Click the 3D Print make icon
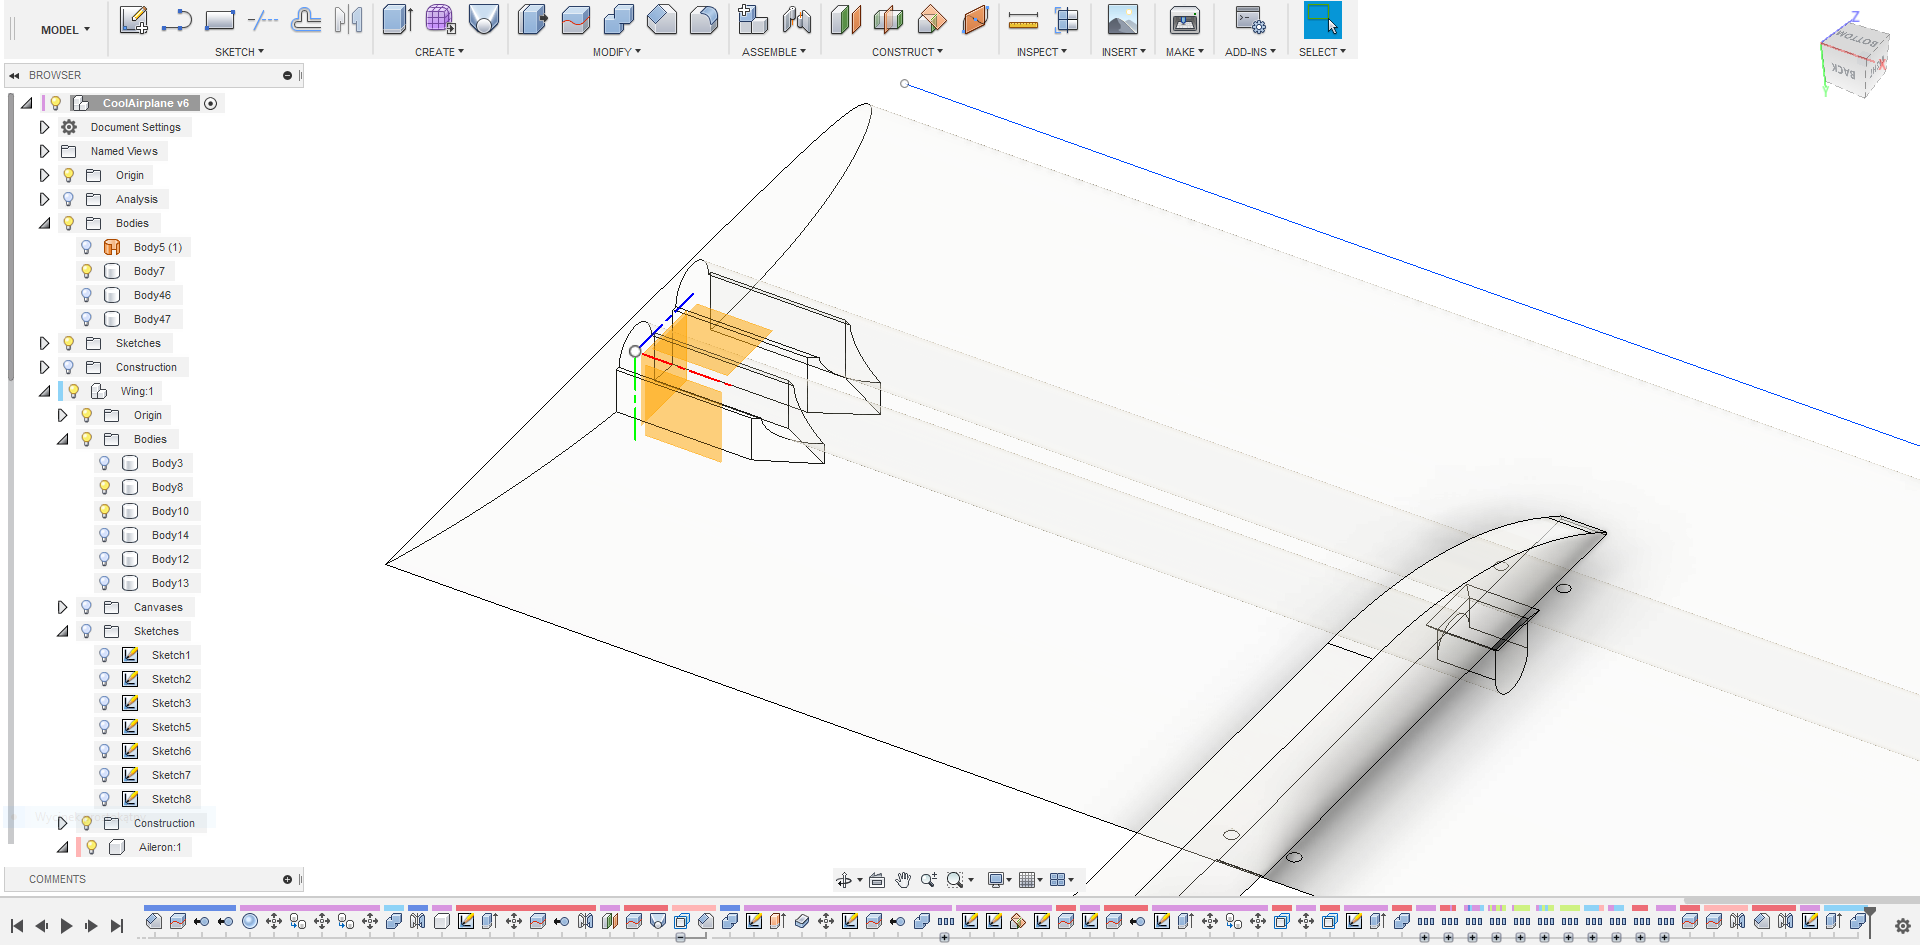 click(1185, 20)
